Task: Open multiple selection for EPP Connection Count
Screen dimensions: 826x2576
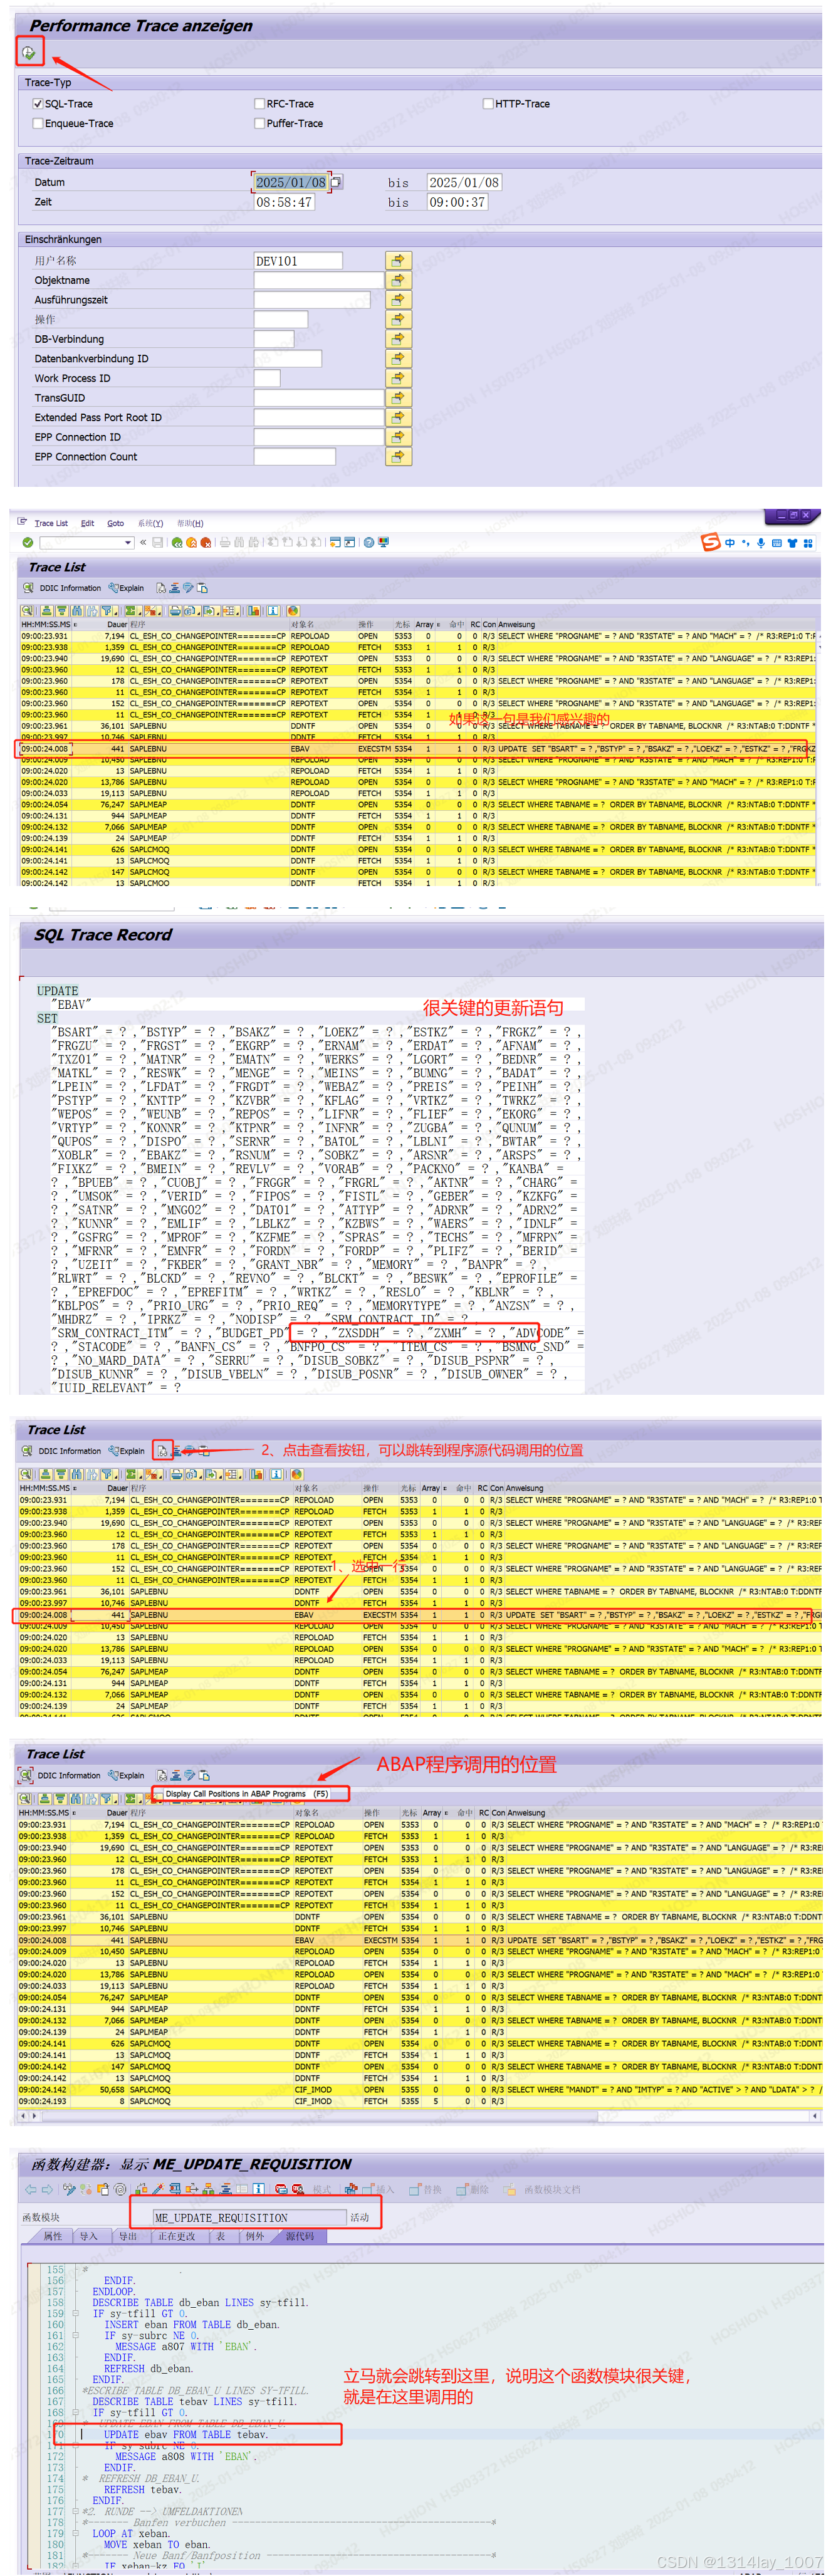Action: (398, 457)
